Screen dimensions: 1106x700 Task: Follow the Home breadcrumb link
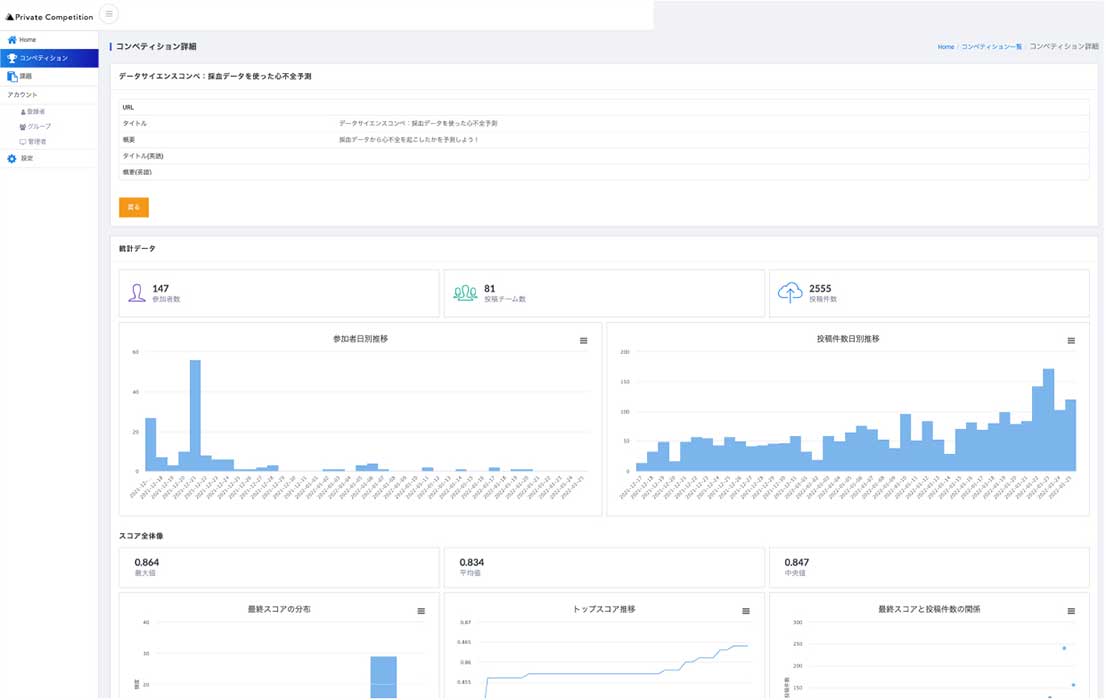pyautogui.click(x=946, y=47)
